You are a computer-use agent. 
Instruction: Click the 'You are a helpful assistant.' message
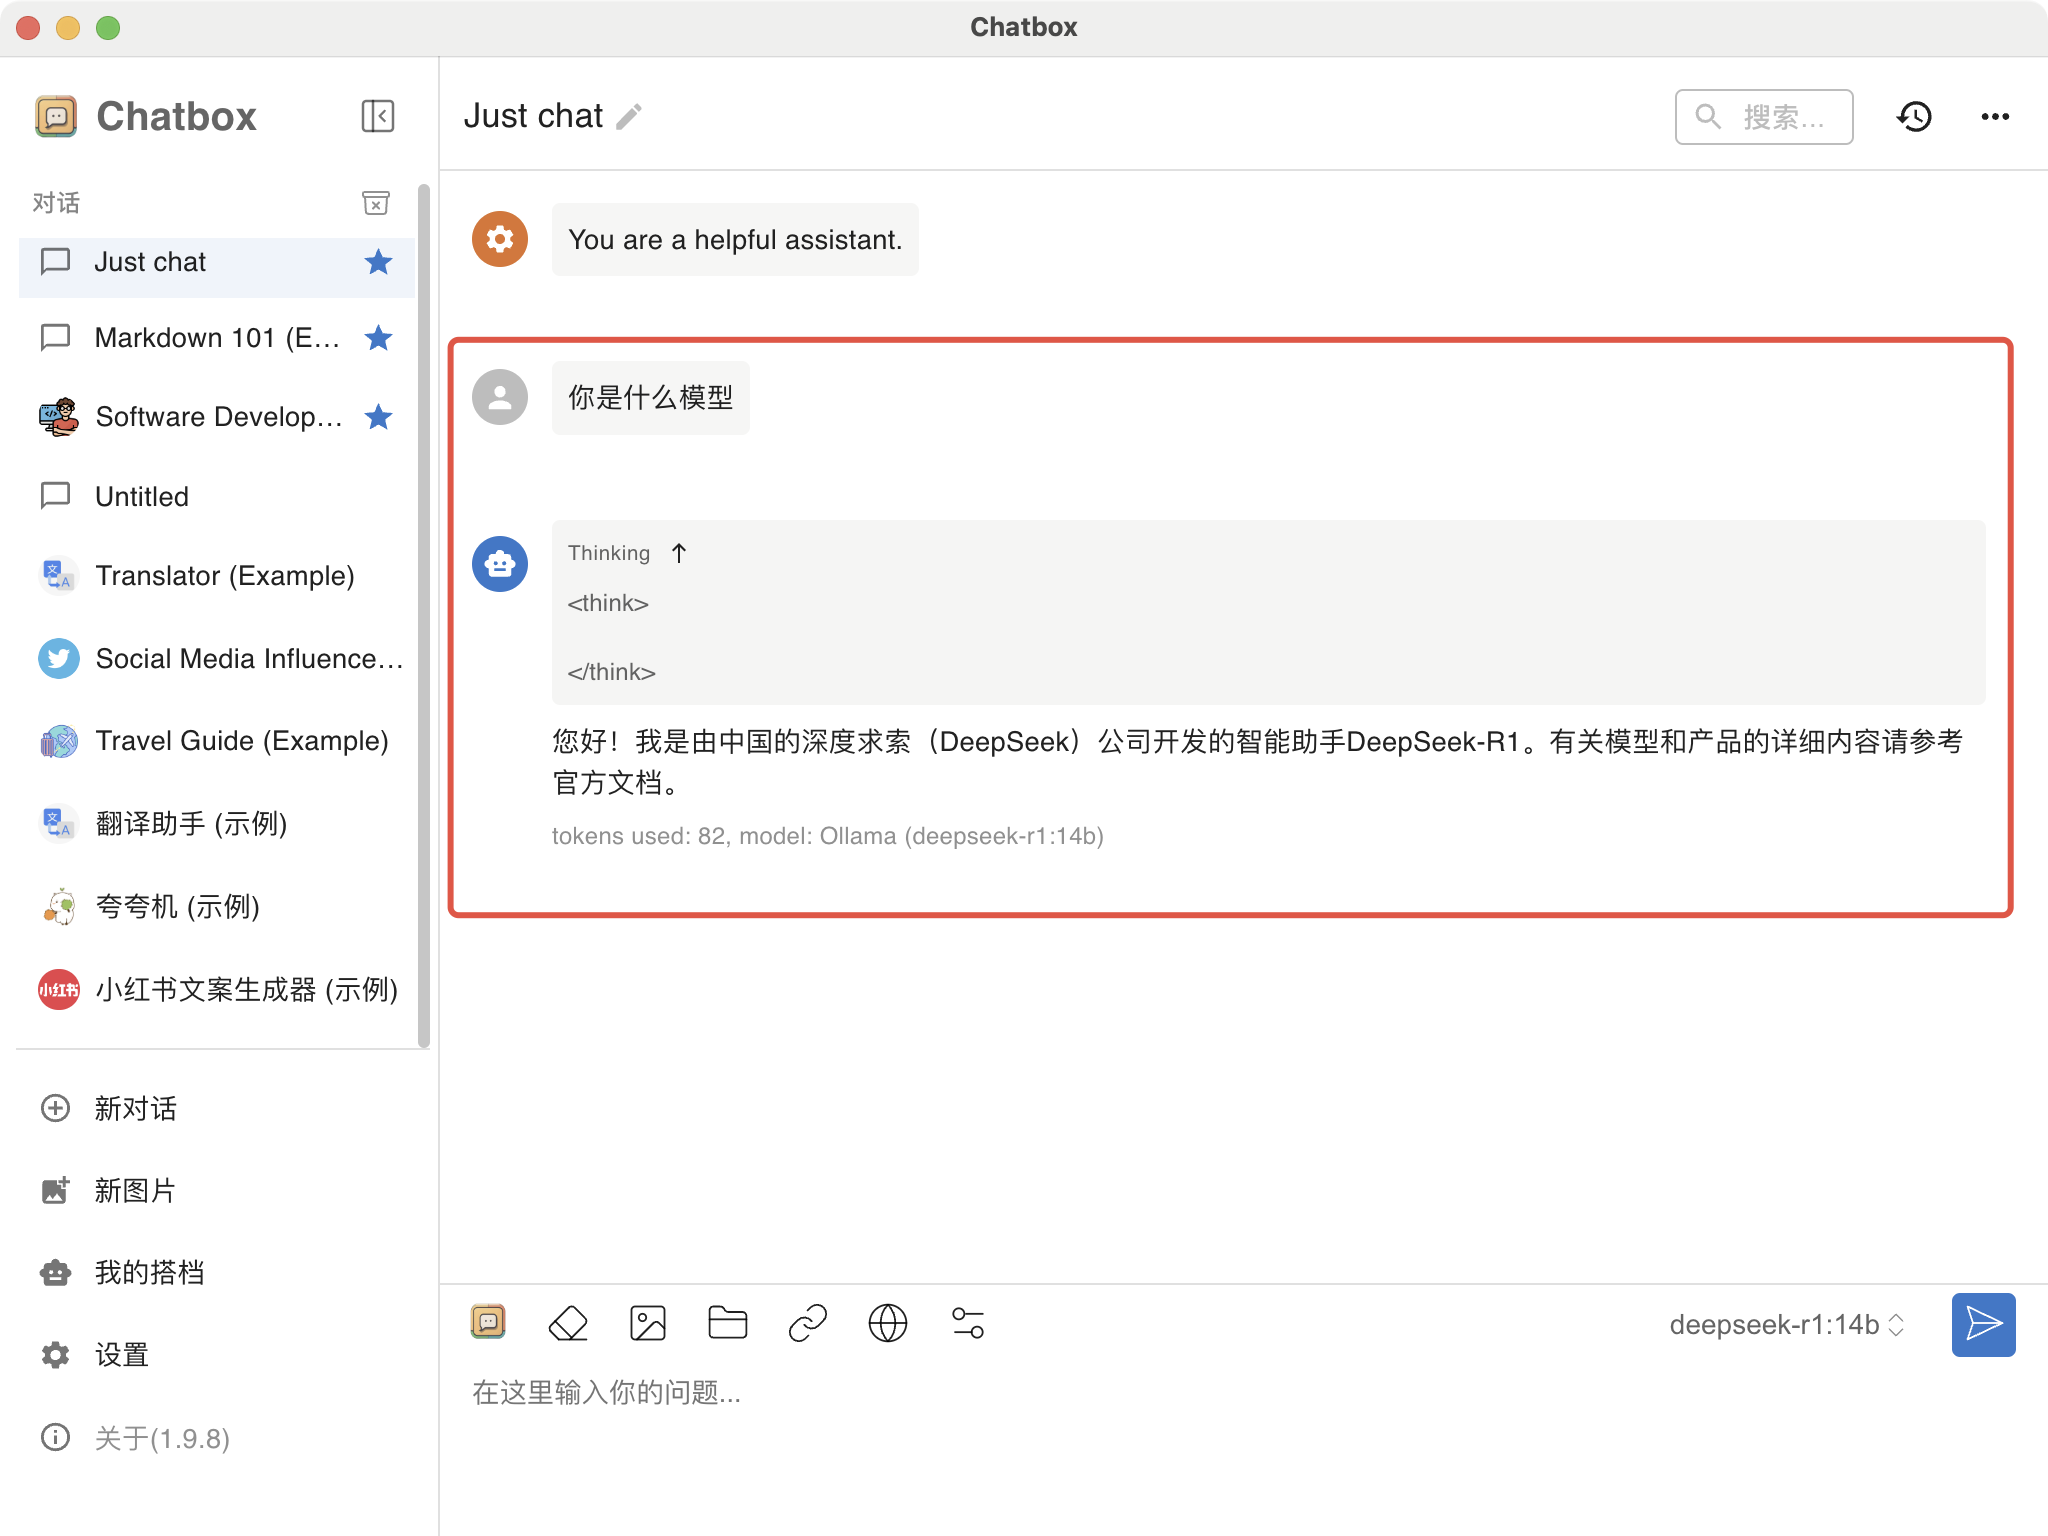(735, 240)
